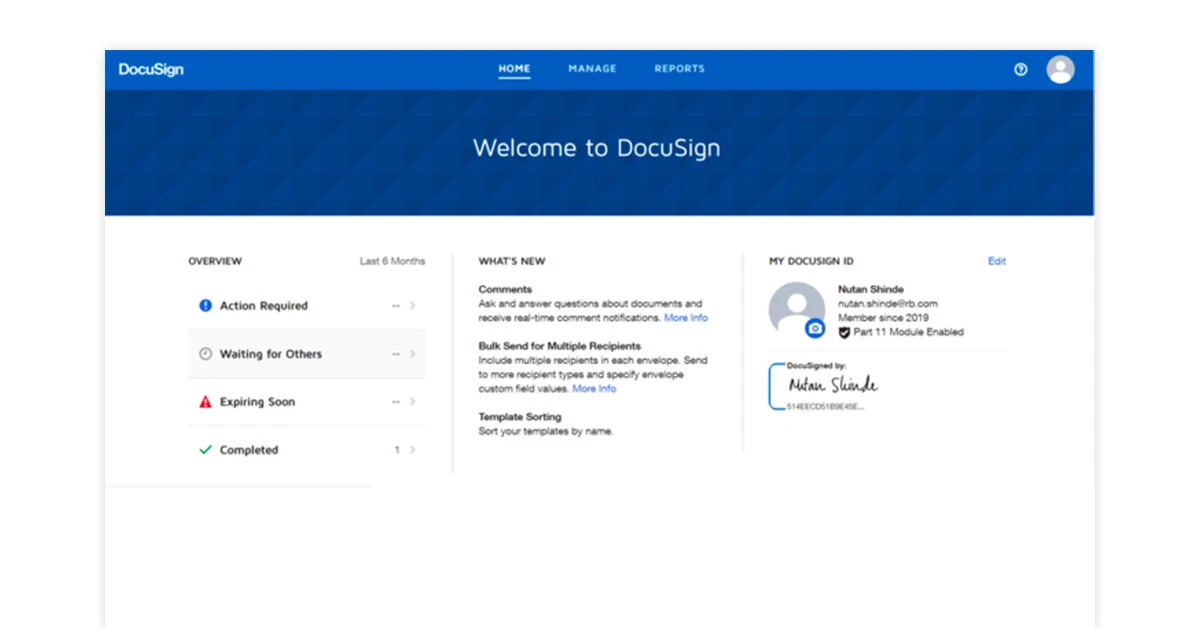Image resolution: width=1200 pixels, height=628 pixels.
Task: Open More Info about Comments
Action: [687, 317]
